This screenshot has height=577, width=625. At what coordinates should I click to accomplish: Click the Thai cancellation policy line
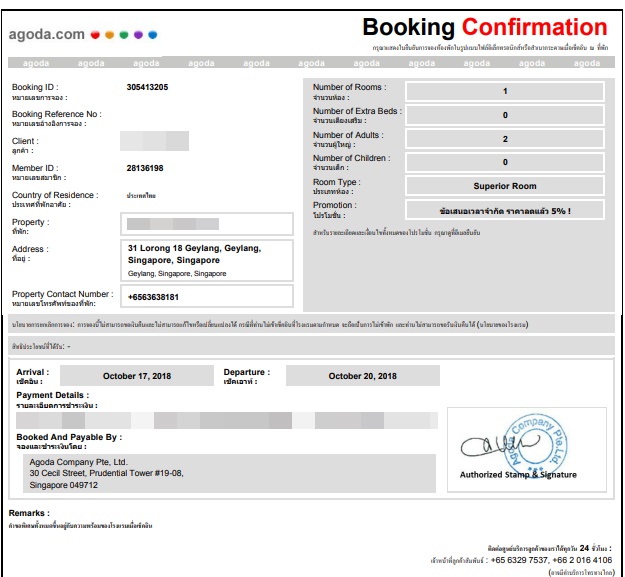coord(270,325)
